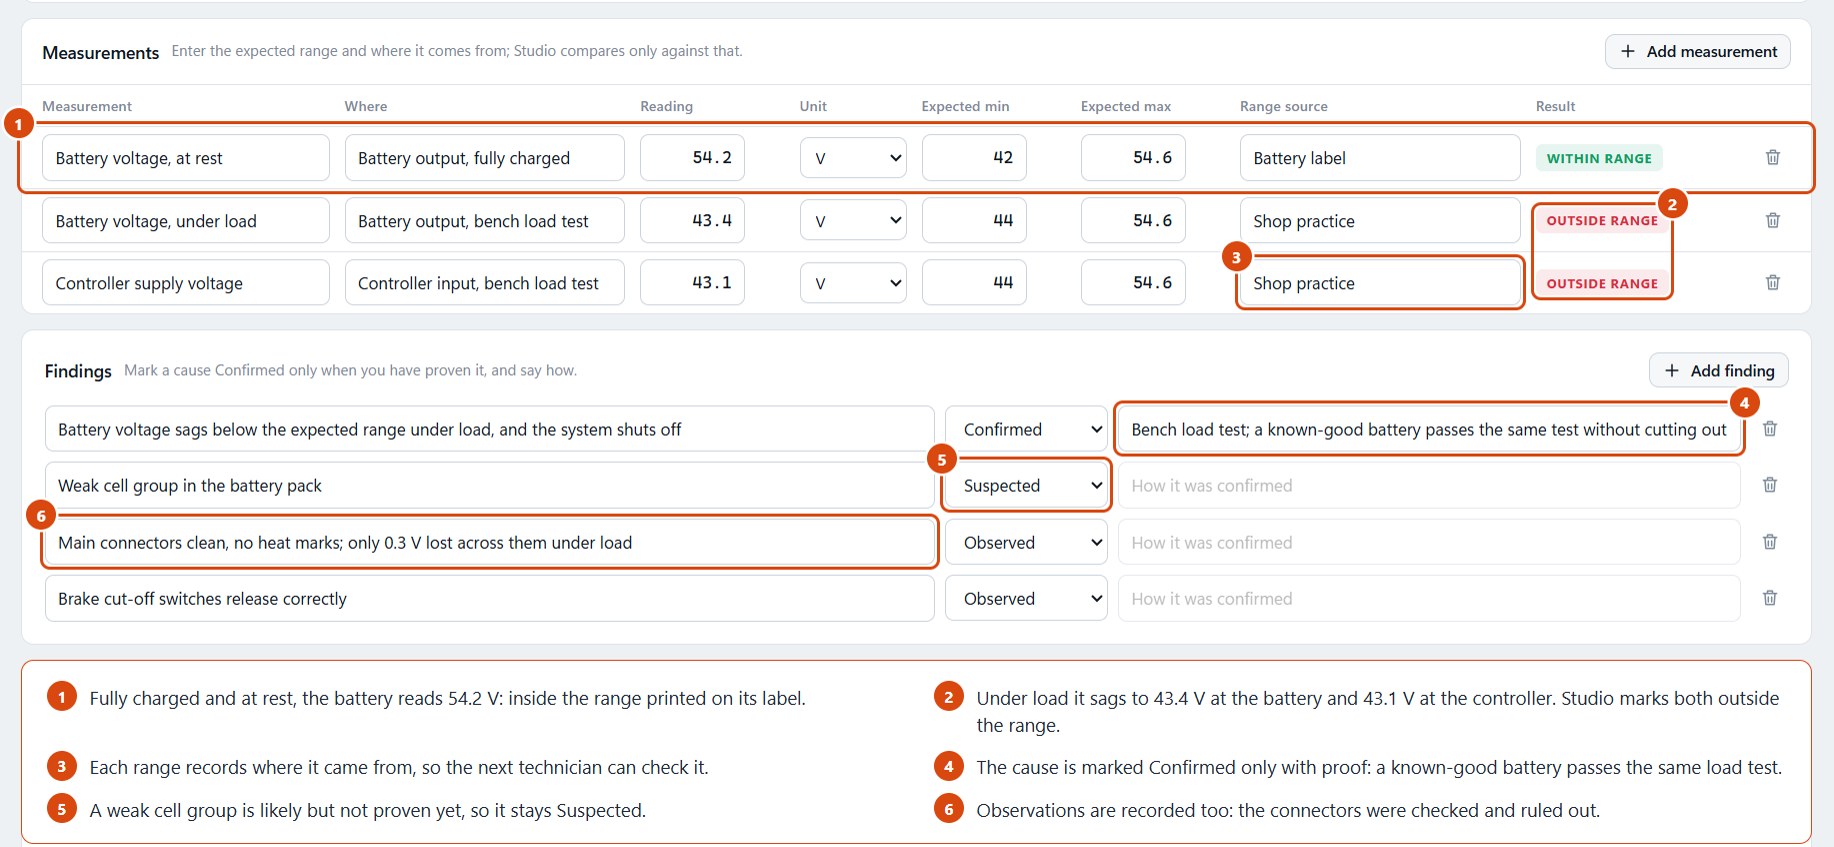This screenshot has height=847, width=1834.
Task: Click the Add finding button
Action: pyautogui.click(x=1719, y=370)
